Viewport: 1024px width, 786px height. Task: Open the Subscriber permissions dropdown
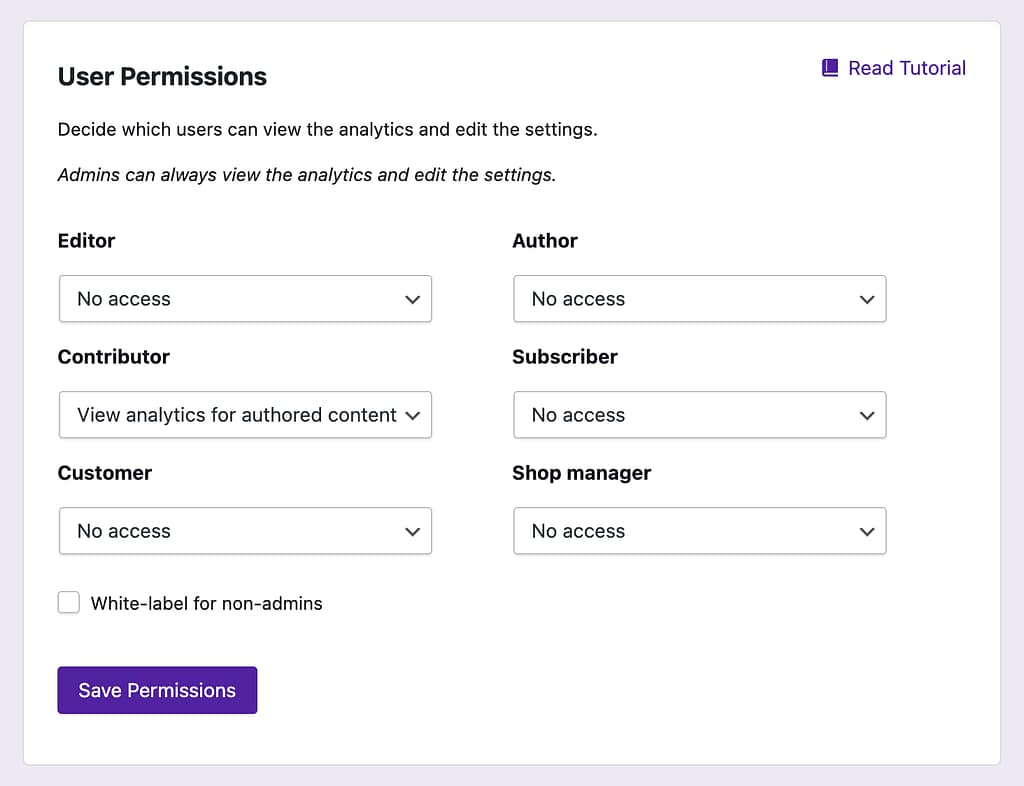coord(700,414)
